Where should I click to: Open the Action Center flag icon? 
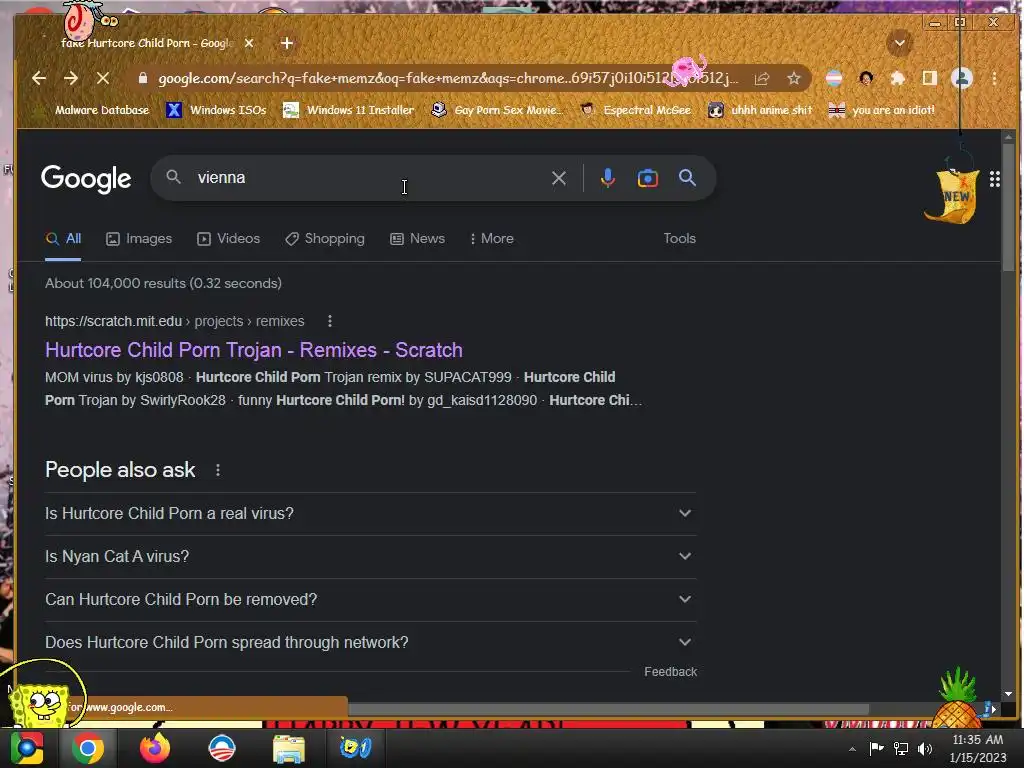[876, 748]
